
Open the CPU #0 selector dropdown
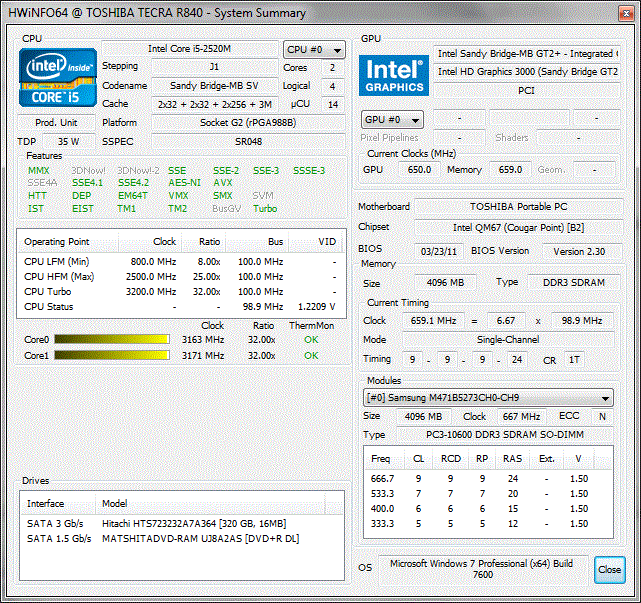click(314, 49)
